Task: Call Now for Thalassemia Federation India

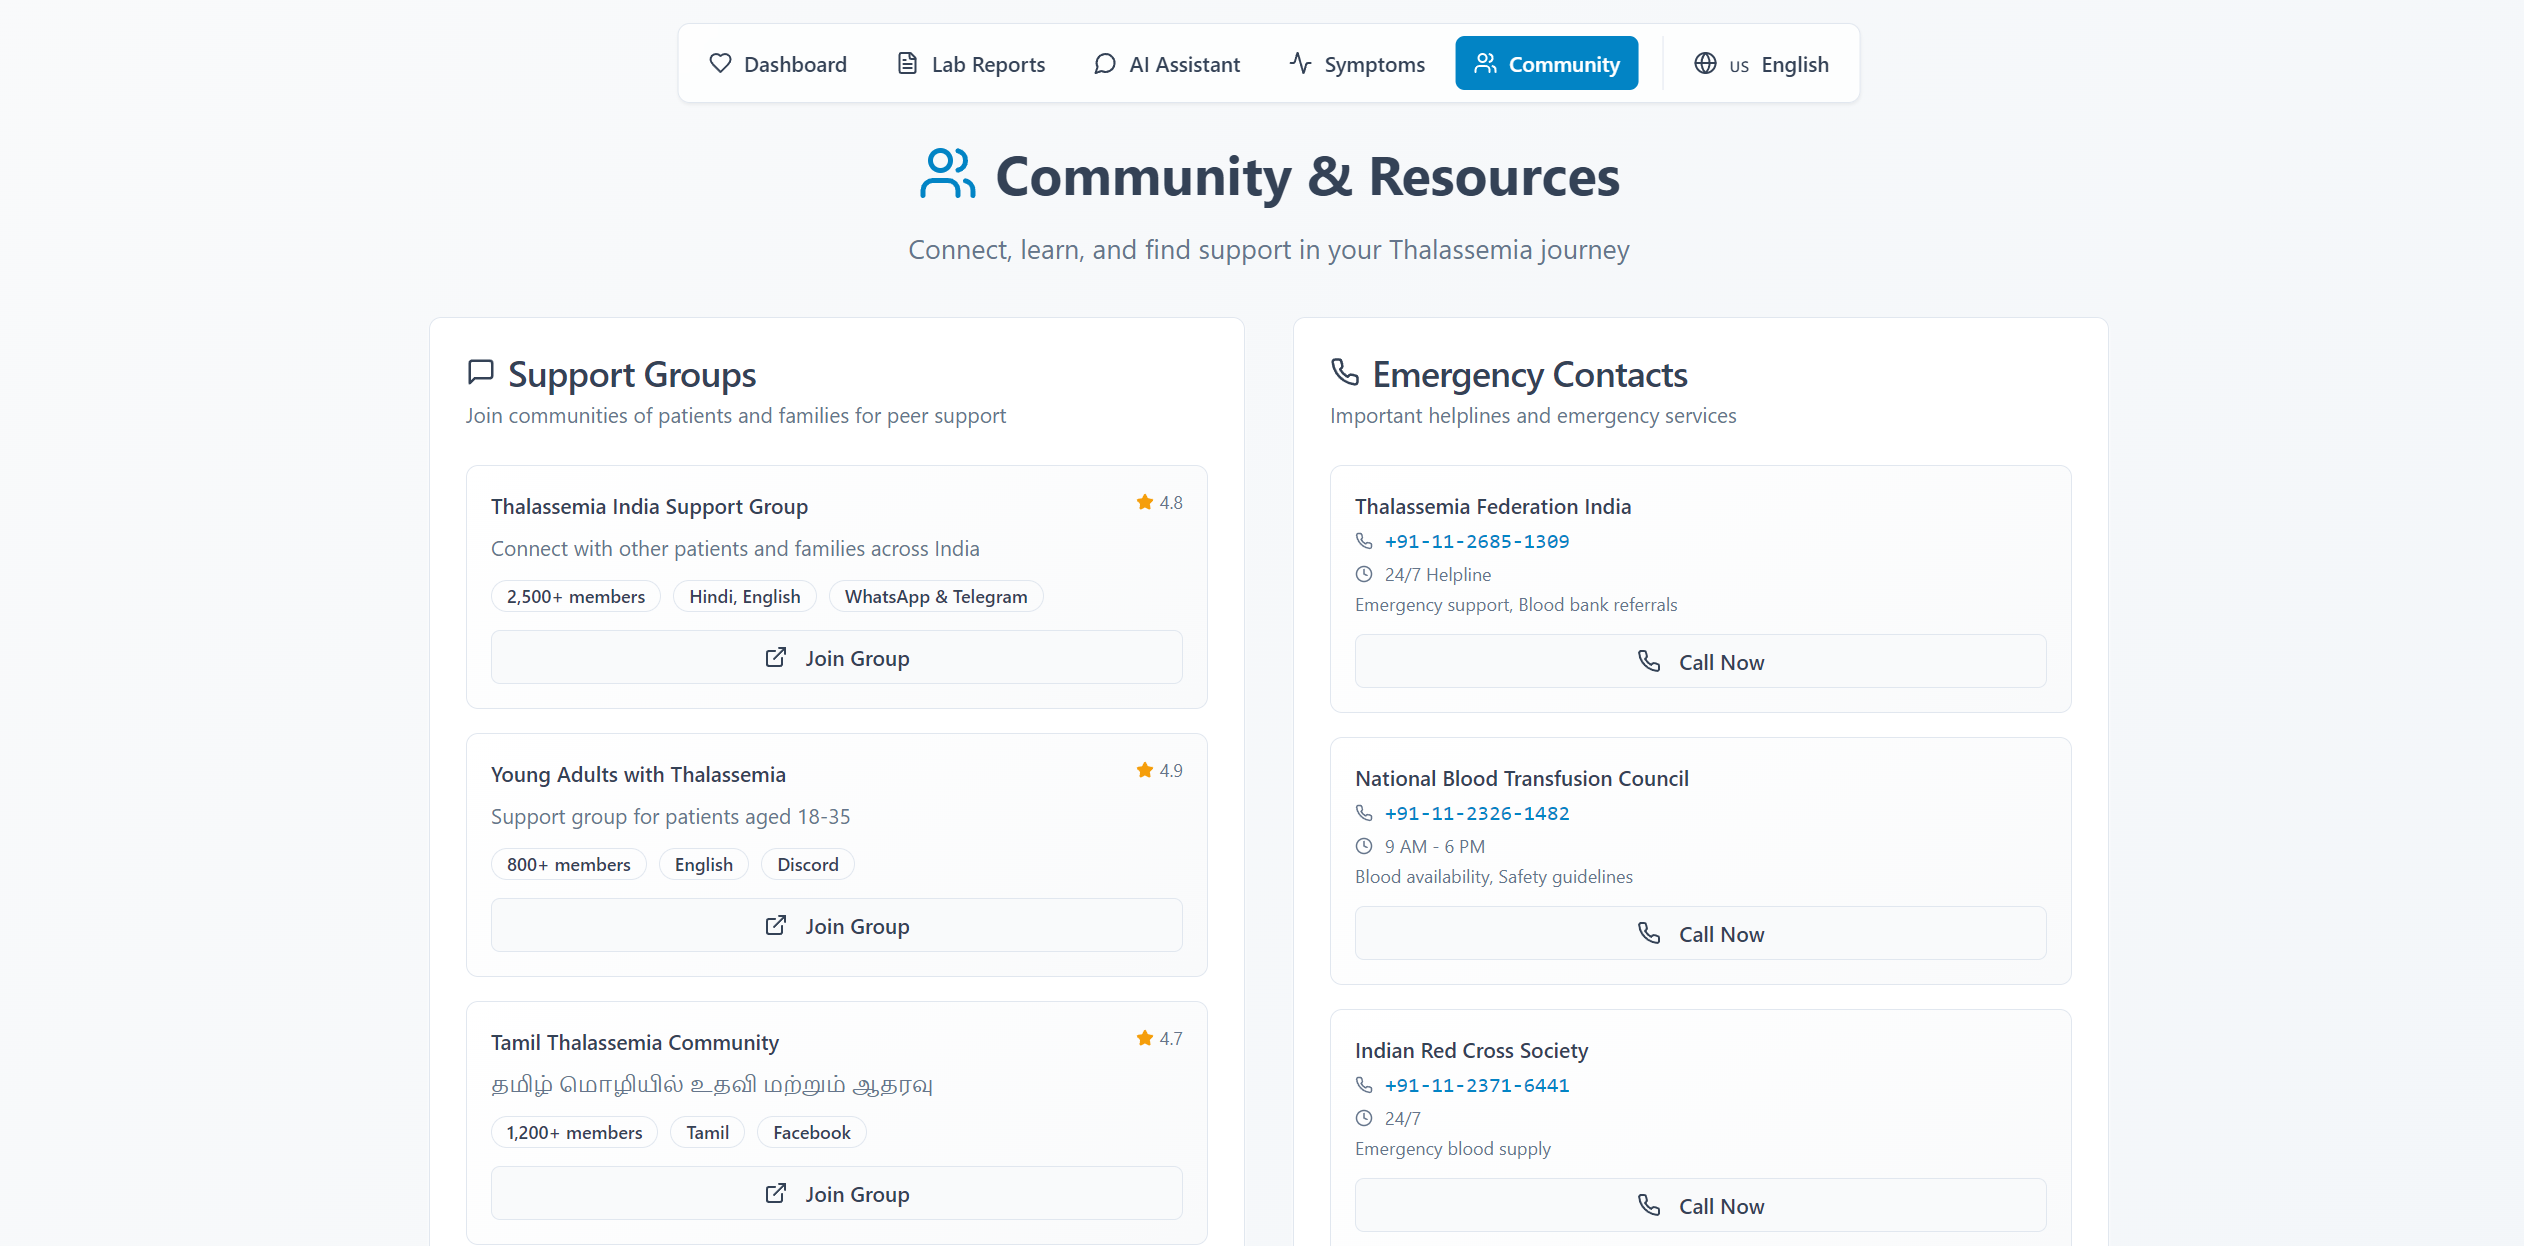Action: 1700,662
